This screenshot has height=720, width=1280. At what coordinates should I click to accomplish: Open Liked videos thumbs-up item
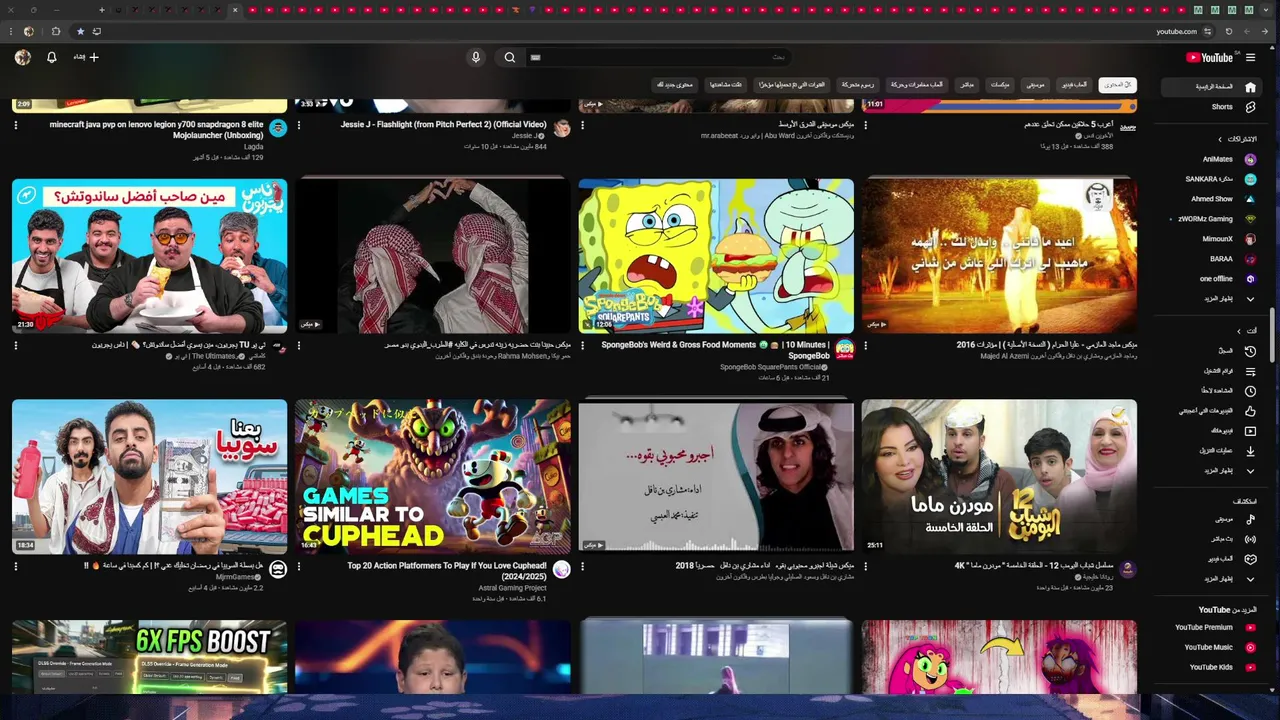(1250, 411)
